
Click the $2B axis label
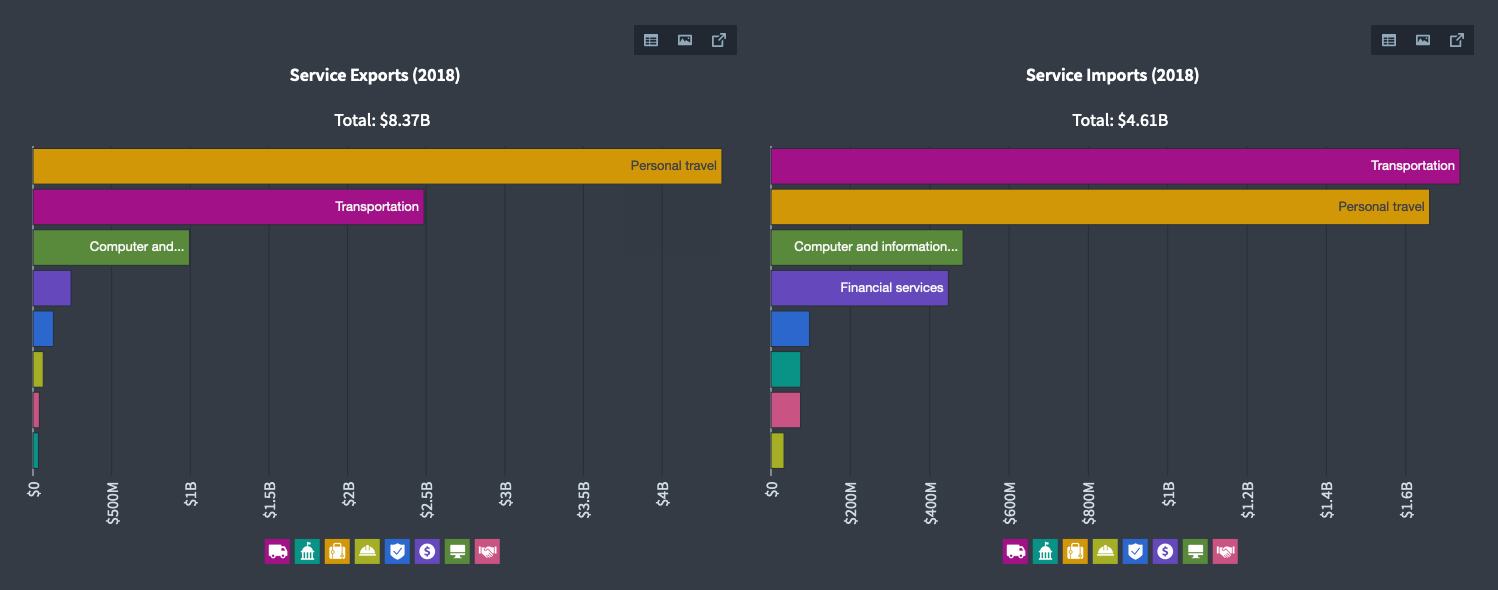pos(348,495)
